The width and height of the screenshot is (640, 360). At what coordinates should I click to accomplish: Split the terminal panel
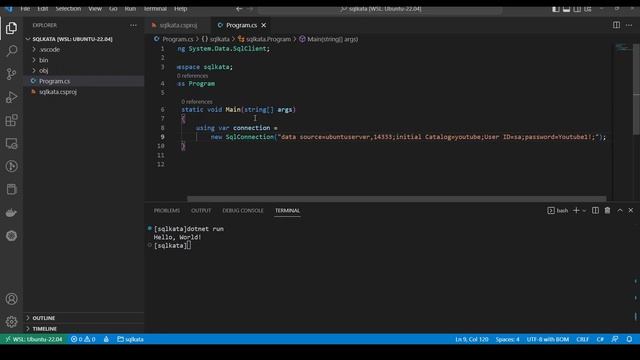[x=596, y=210]
